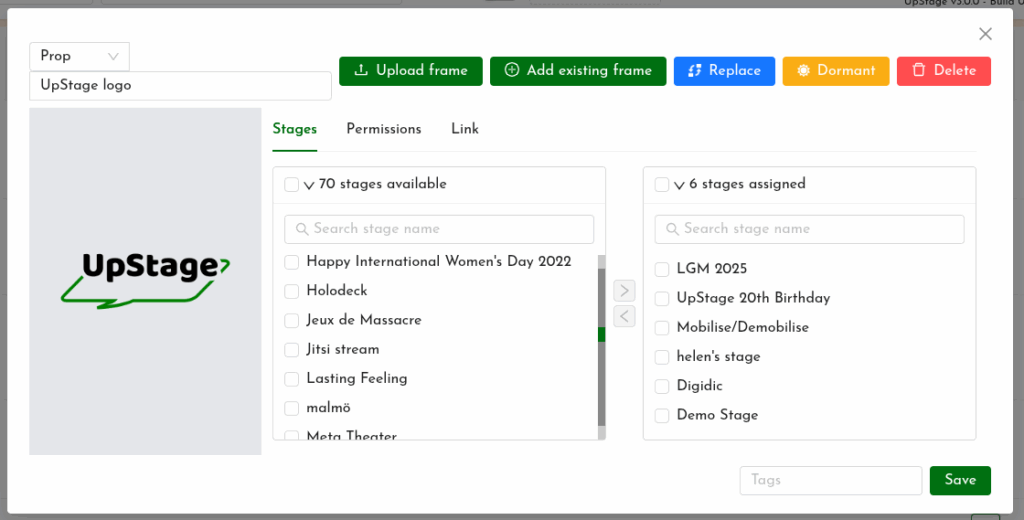Image resolution: width=1024 pixels, height=520 pixels.
Task: Click trash icon on Delete button
Action: point(919,70)
